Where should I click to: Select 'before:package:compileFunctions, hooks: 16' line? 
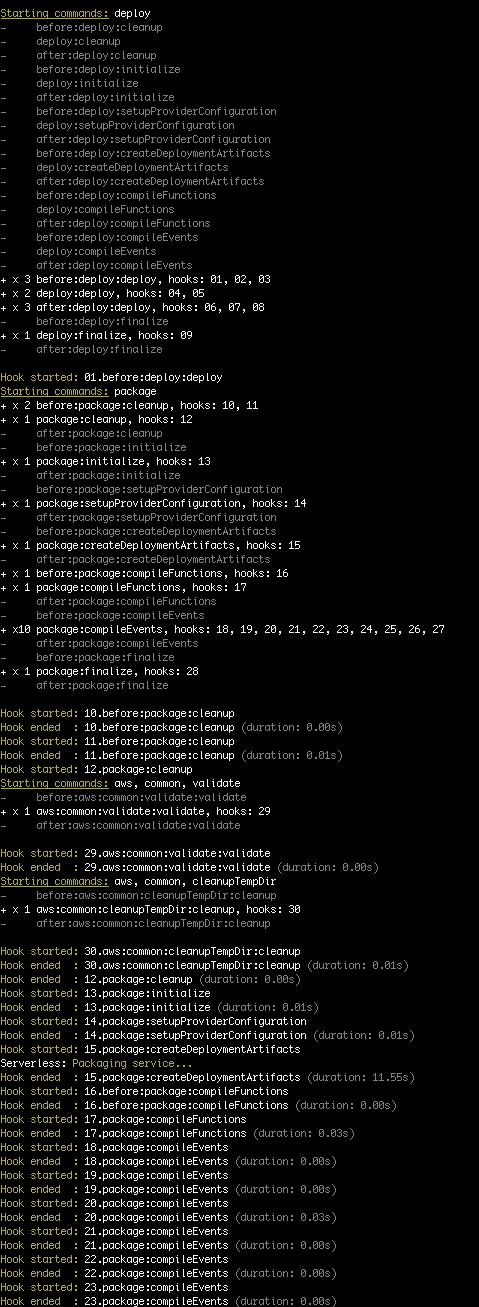point(144,573)
